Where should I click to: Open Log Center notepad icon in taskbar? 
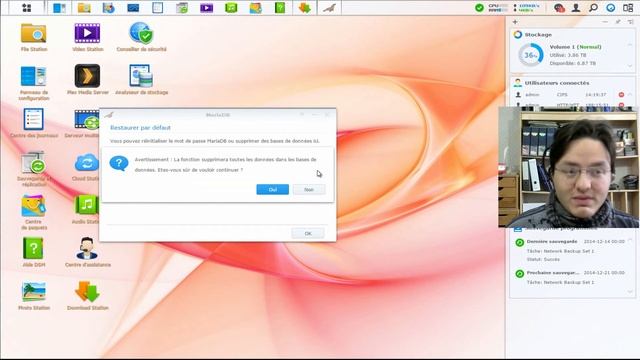pos(158,8)
